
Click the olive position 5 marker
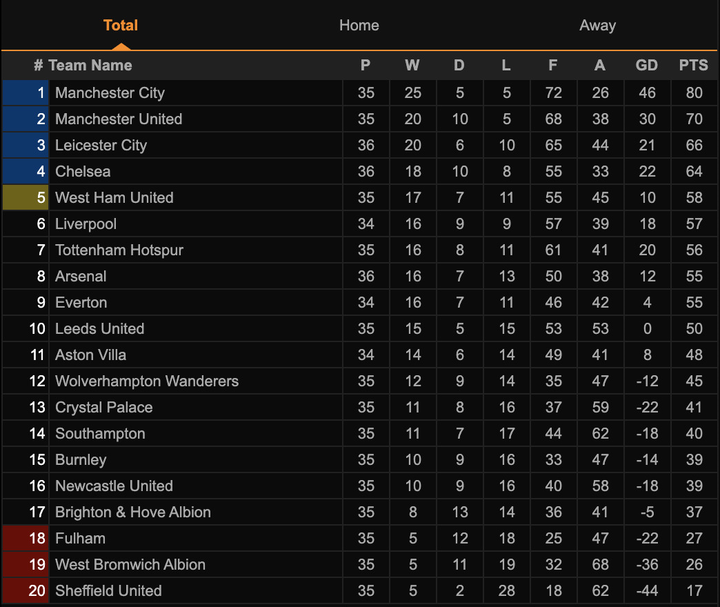click(25, 198)
